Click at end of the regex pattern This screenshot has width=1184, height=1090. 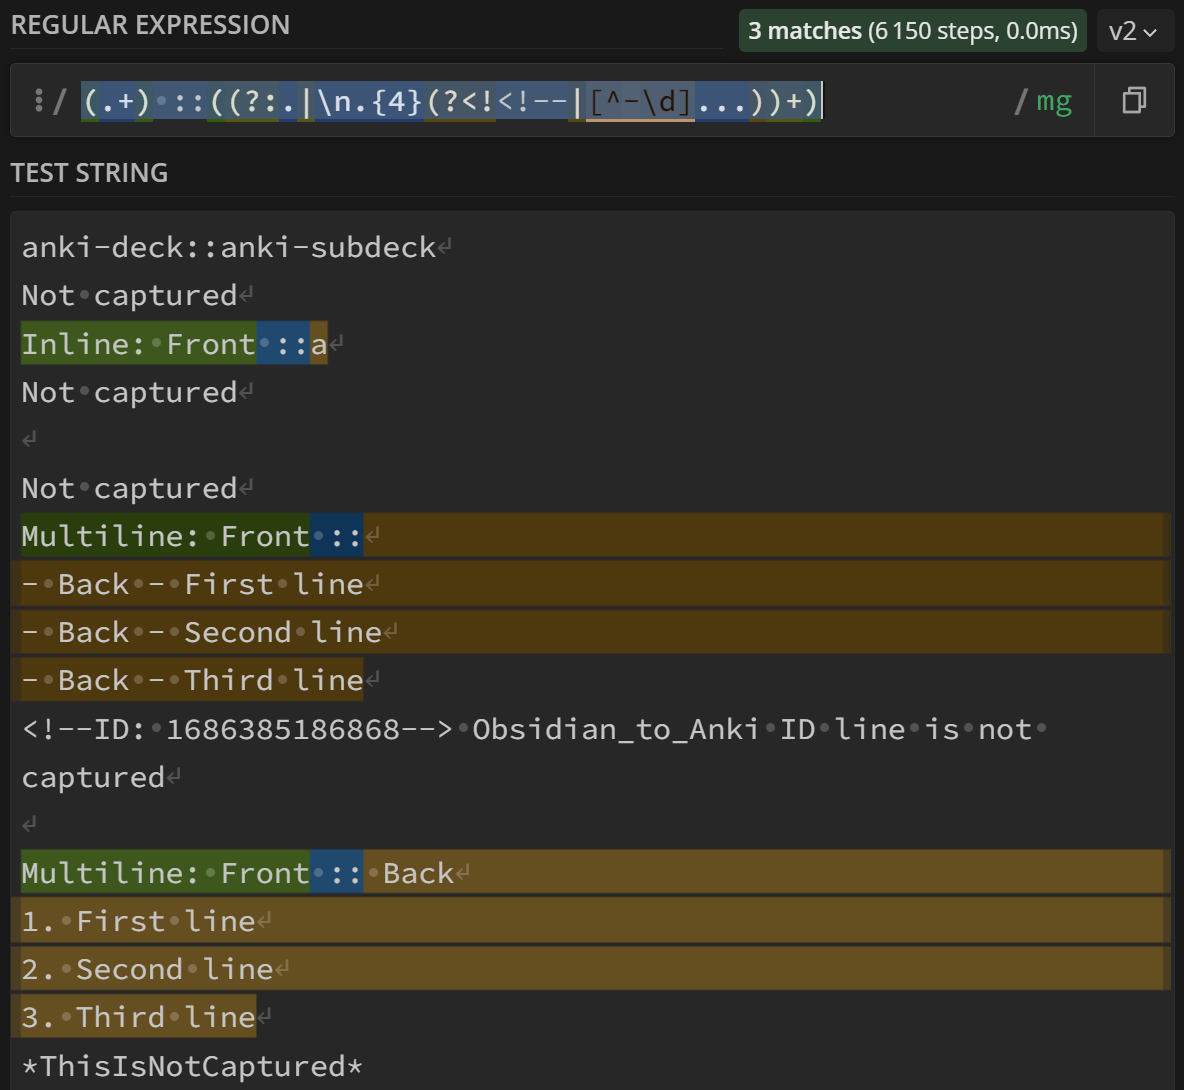coord(822,101)
